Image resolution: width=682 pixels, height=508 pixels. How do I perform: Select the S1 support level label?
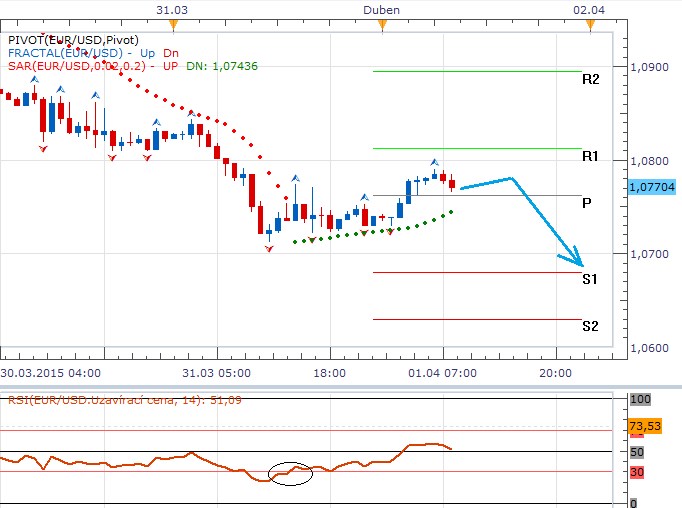[590, 279]
